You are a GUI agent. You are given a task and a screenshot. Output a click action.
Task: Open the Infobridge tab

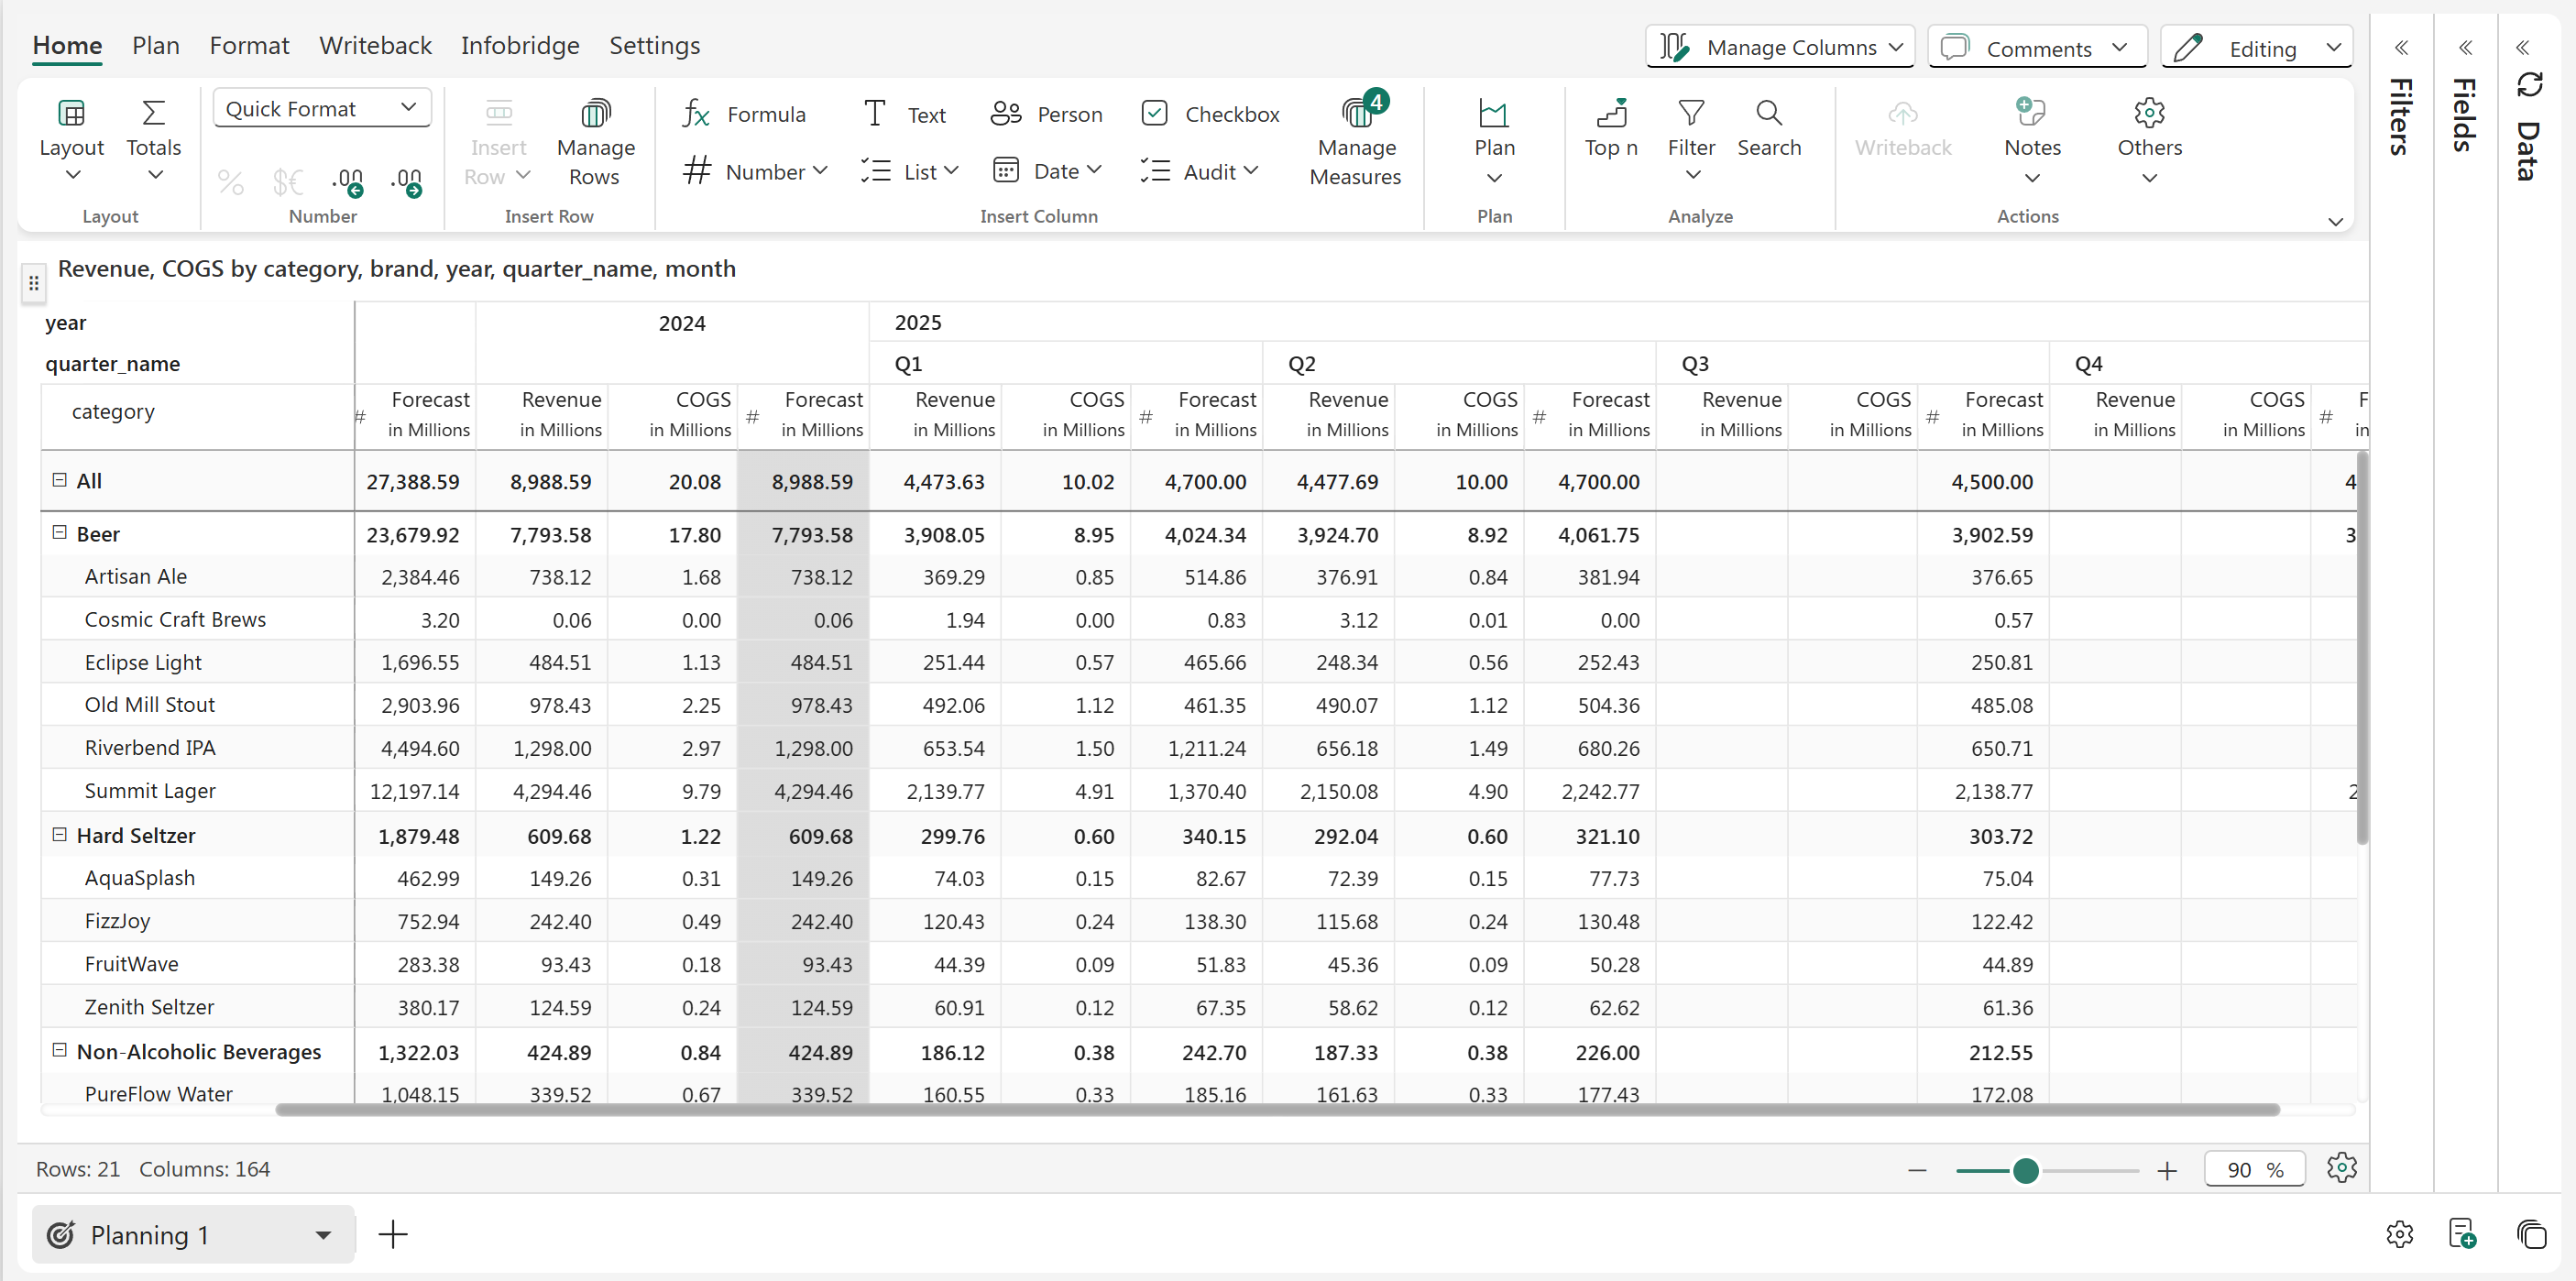pos(519,46)
